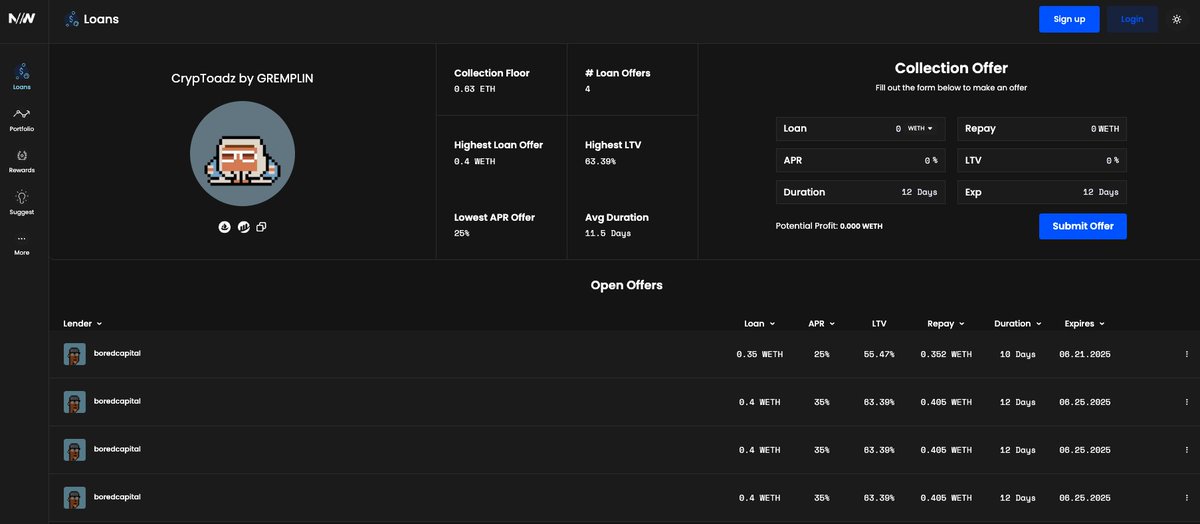Click boredcapital avatar in the 0.35 WETH row
The height and width of the screenshot is (524, 1200).
point(75,355)
